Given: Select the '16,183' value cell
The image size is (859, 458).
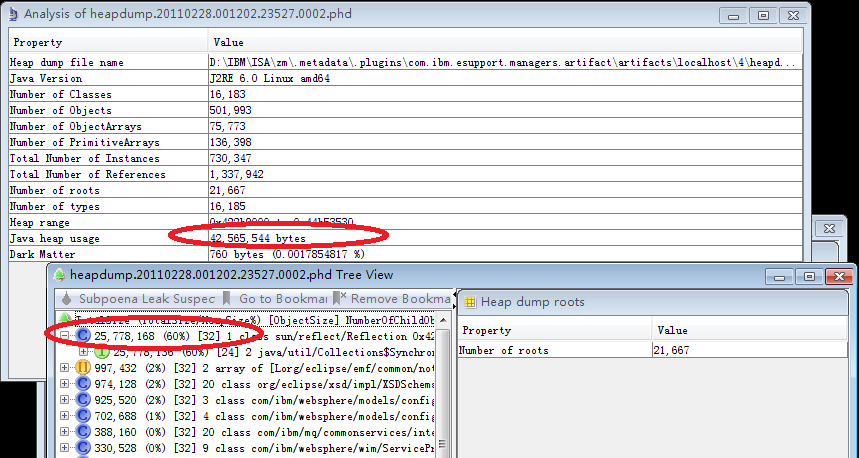Looking at the screenshot, I should coord(505,94).
